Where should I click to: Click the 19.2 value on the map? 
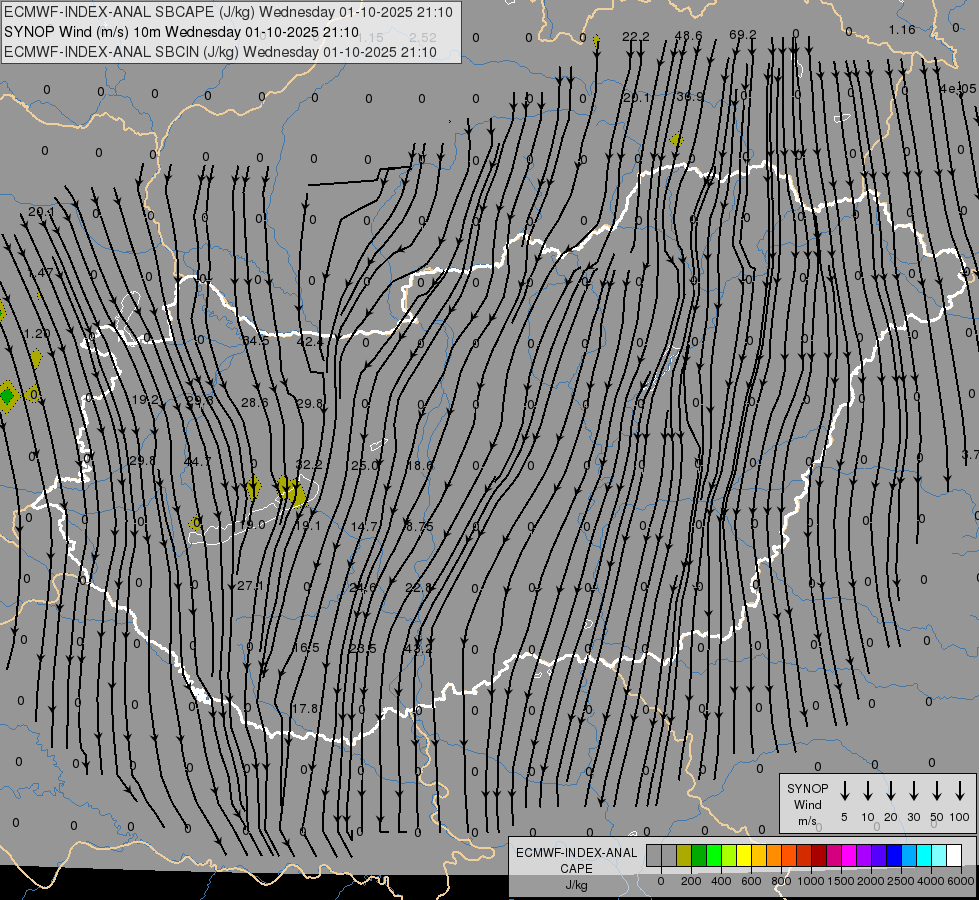(145, 399)
